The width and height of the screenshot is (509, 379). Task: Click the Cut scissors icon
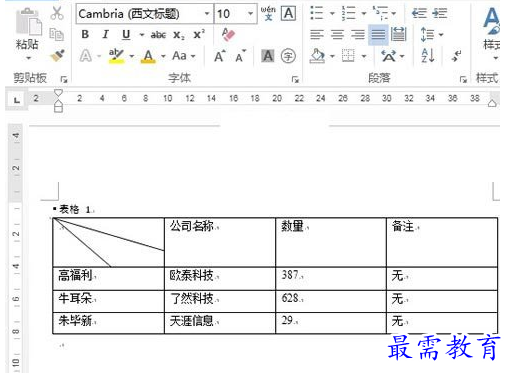[57, 13]
